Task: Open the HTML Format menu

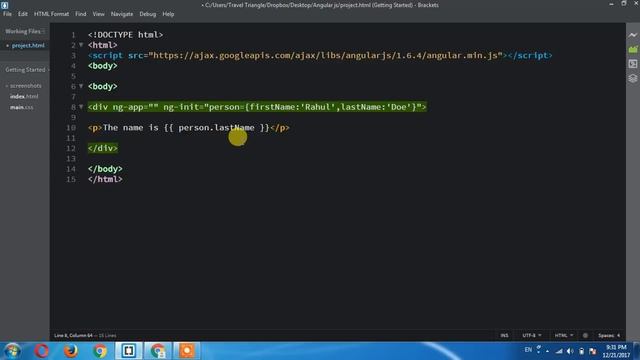Action: pos(51,14)
